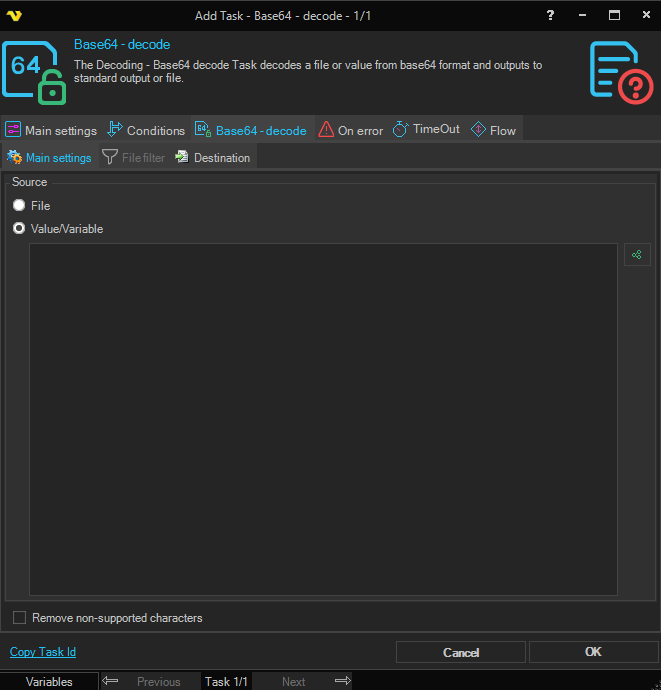This screenshot has width=661, height=690.
Task: Select the Value/Variable radio option
Action: (19, 228)
